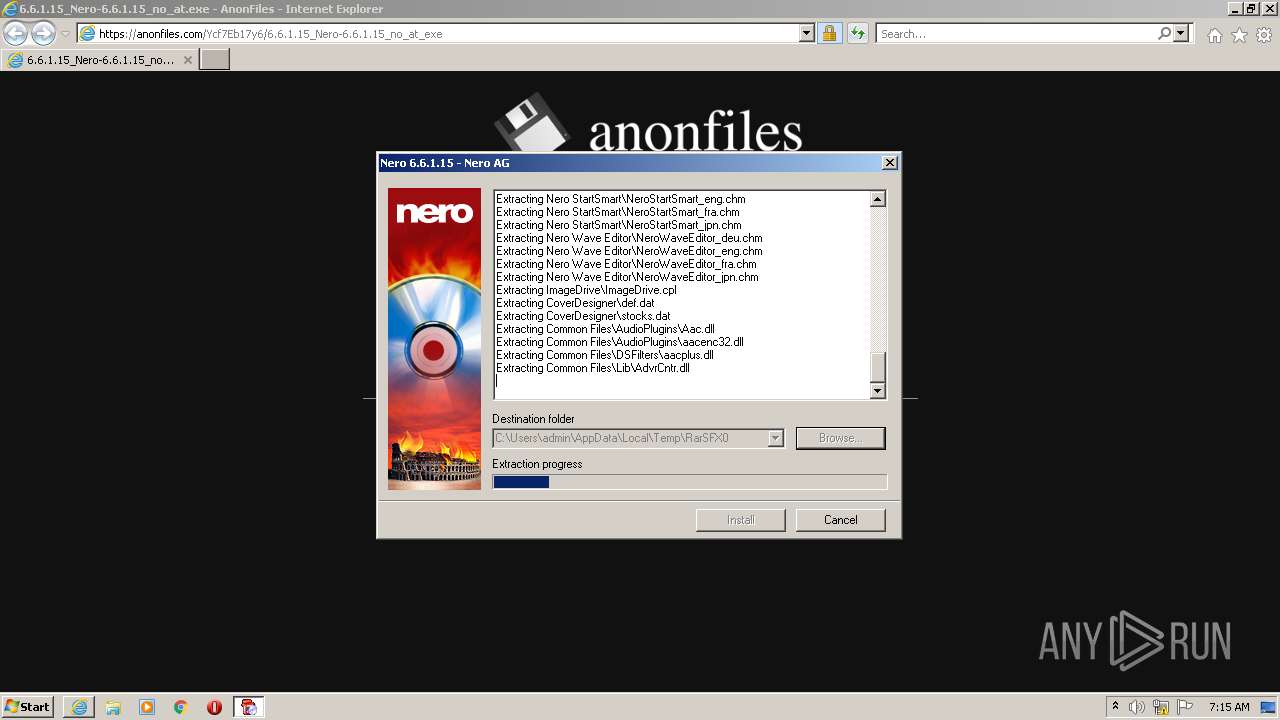Click the Browse... button
Image resolution: width=1280 pixels, height=720 pixels.
pyautogui.click(x=841, y=438)
